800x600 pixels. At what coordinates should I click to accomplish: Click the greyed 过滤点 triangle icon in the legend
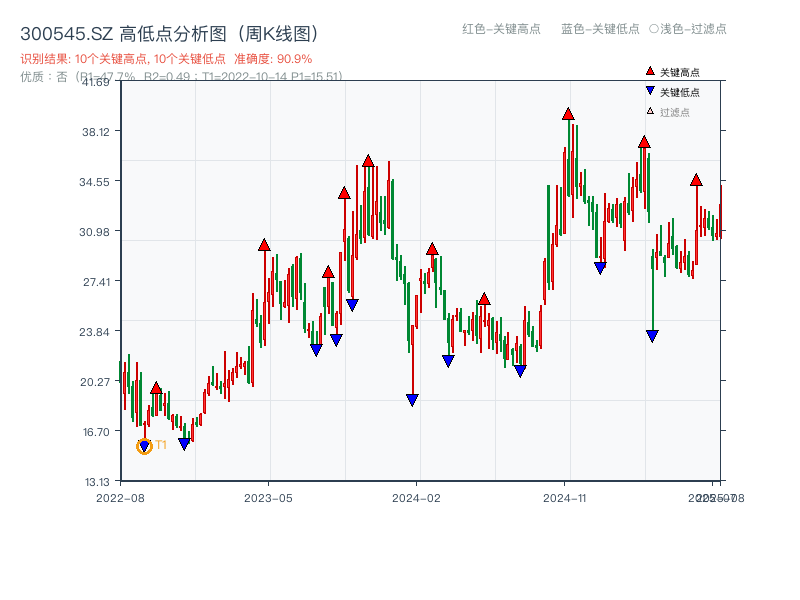(648, 108)
